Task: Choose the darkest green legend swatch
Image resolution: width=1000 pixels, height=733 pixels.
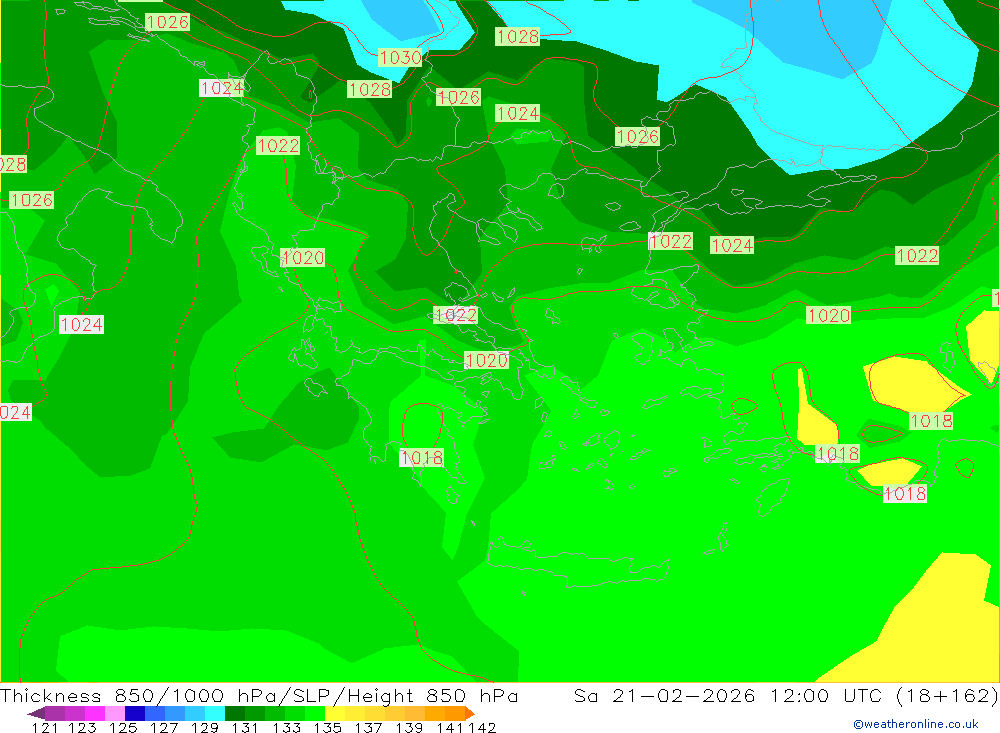Action: [235, 713]
